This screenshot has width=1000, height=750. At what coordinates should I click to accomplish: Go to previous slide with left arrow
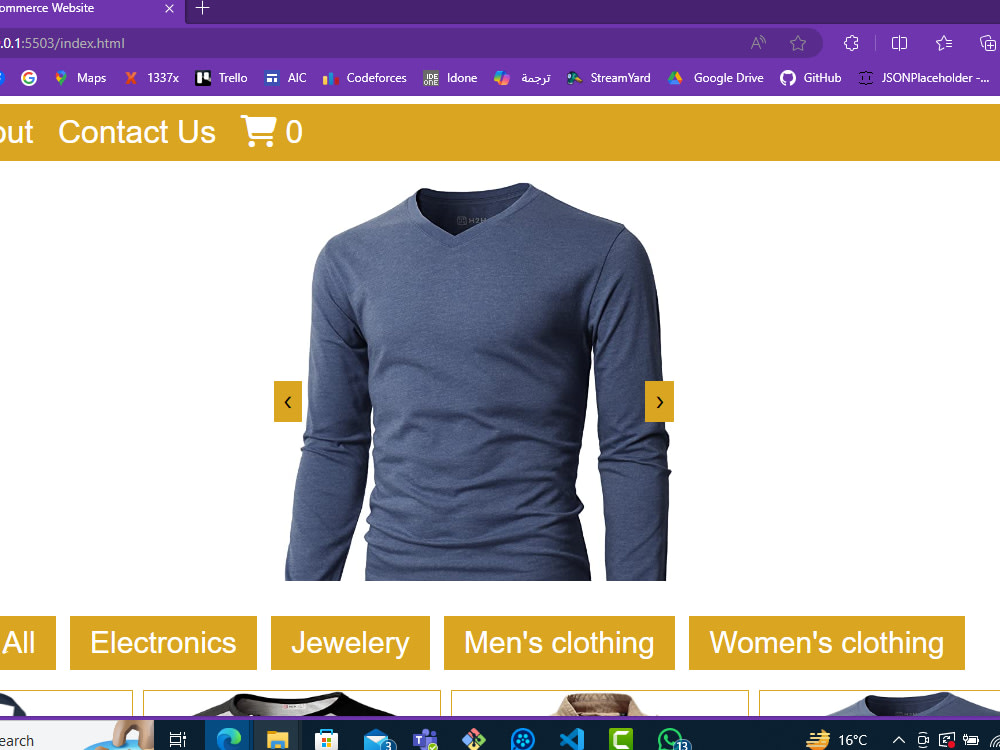pos(288,402)
